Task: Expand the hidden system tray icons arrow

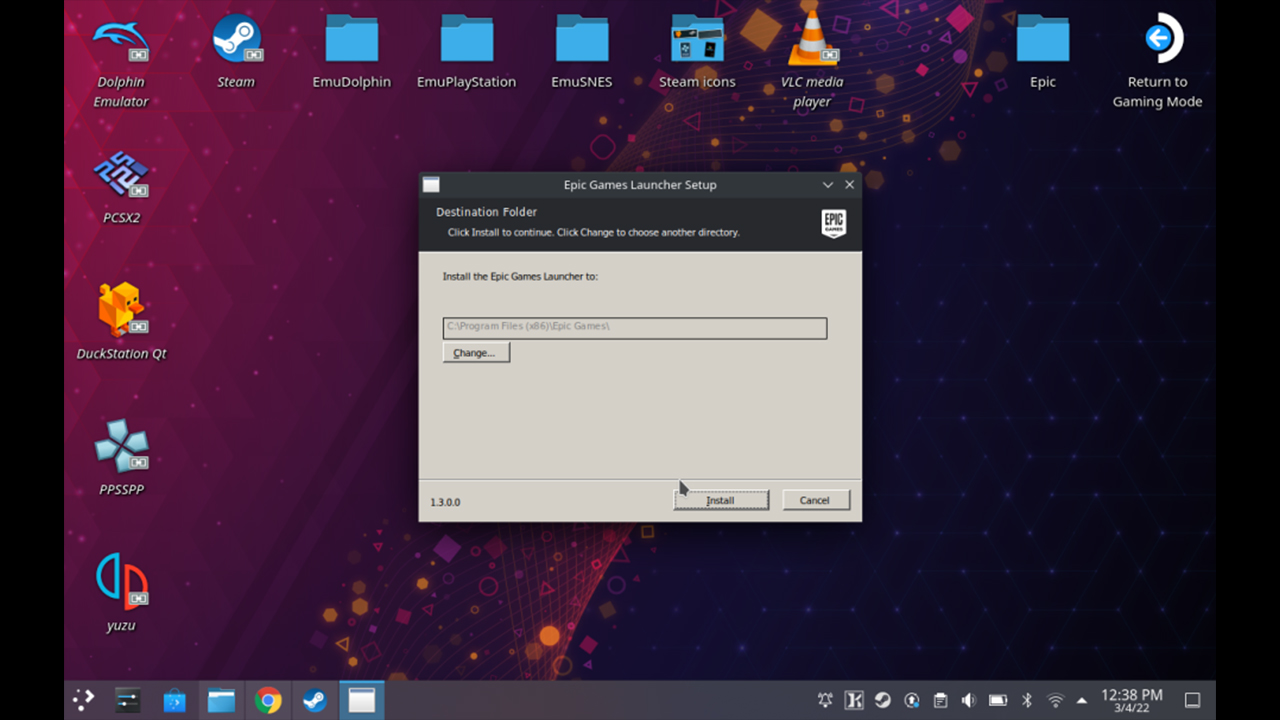Action: tap(1082, 700)
